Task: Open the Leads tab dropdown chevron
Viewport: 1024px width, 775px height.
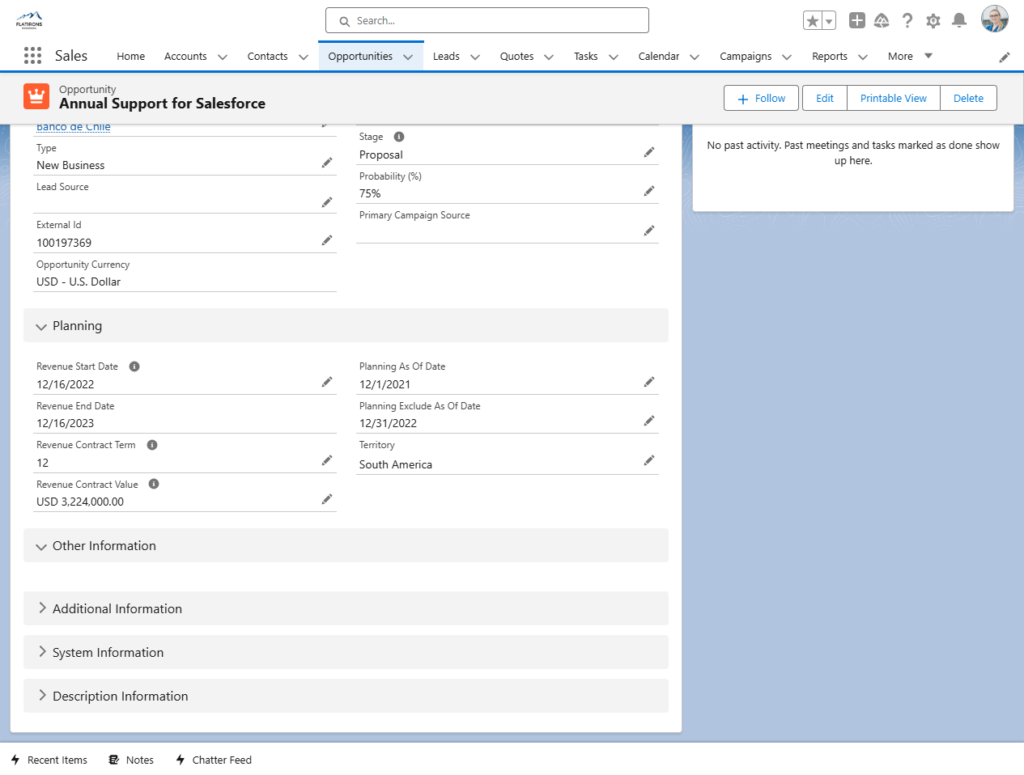Action: click(475, 57)
